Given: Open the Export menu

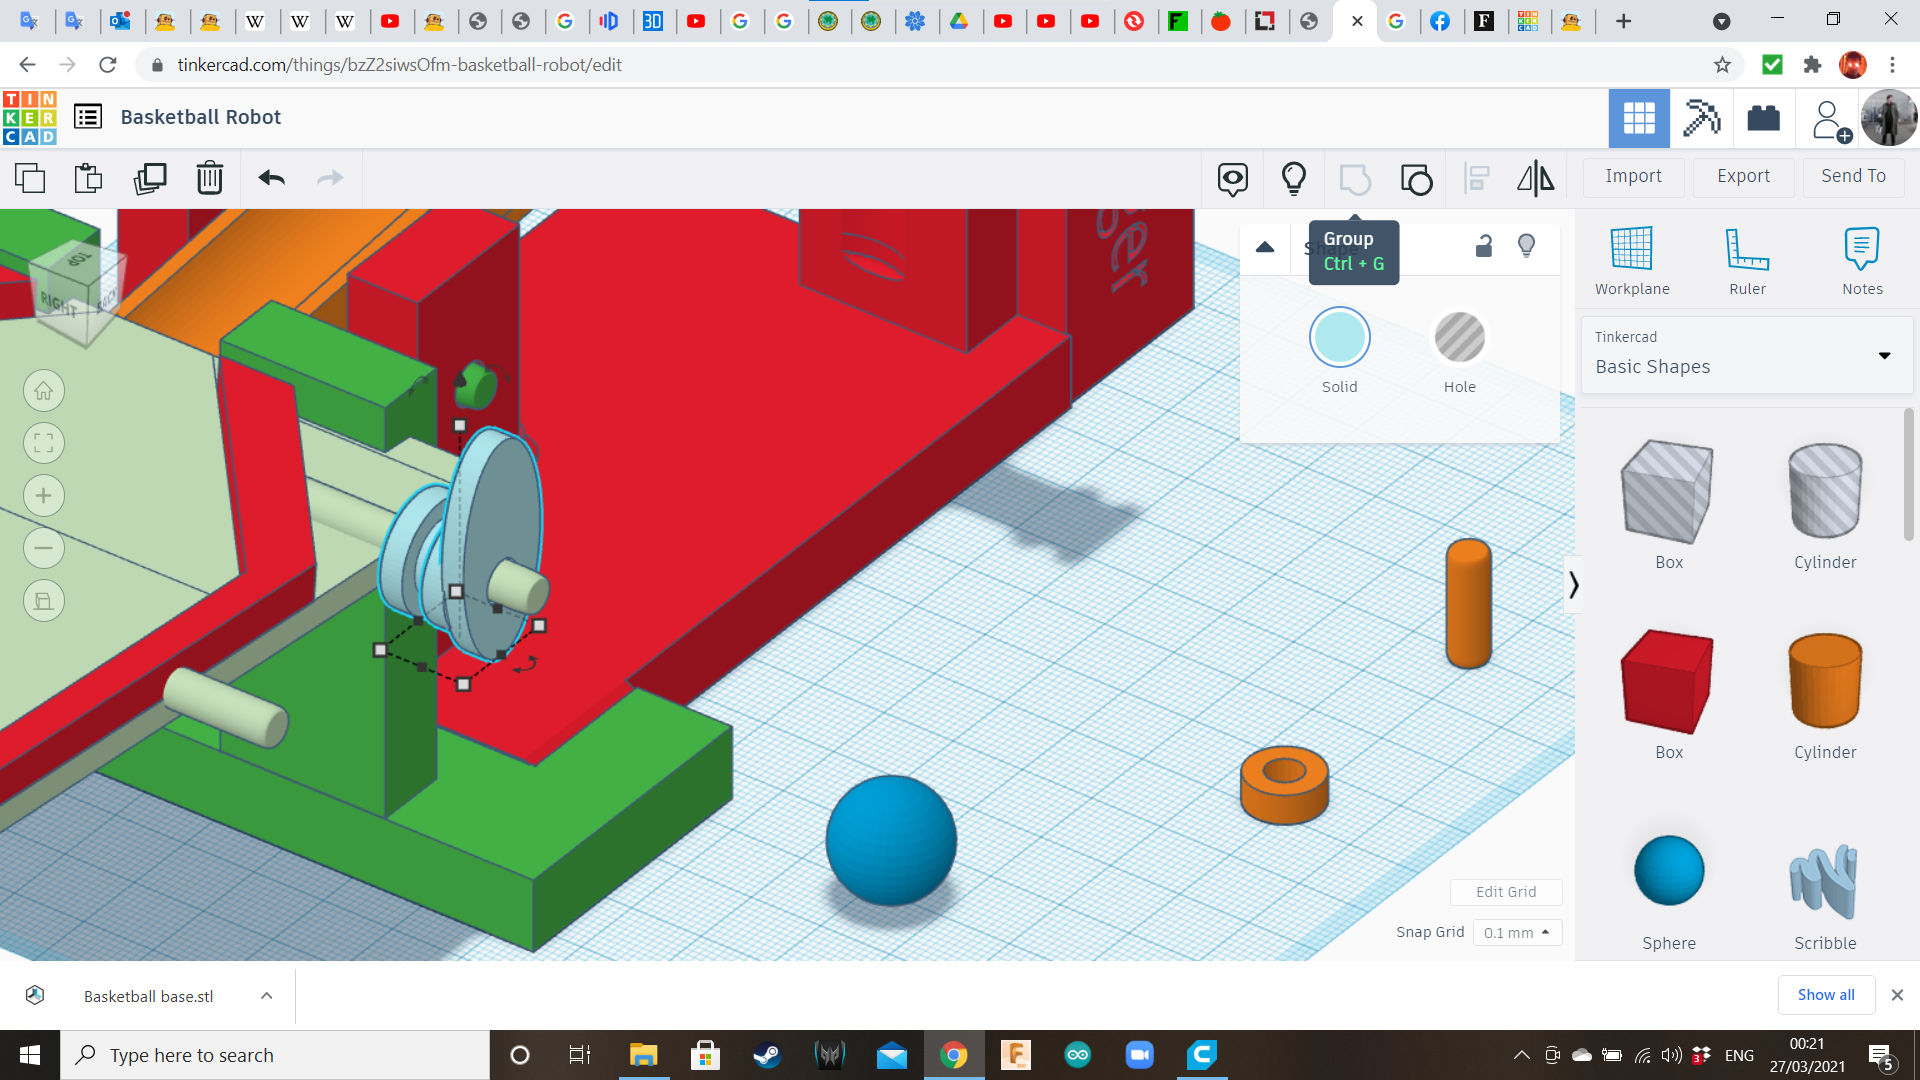Looking at the screenshot, I should 1743,176.
